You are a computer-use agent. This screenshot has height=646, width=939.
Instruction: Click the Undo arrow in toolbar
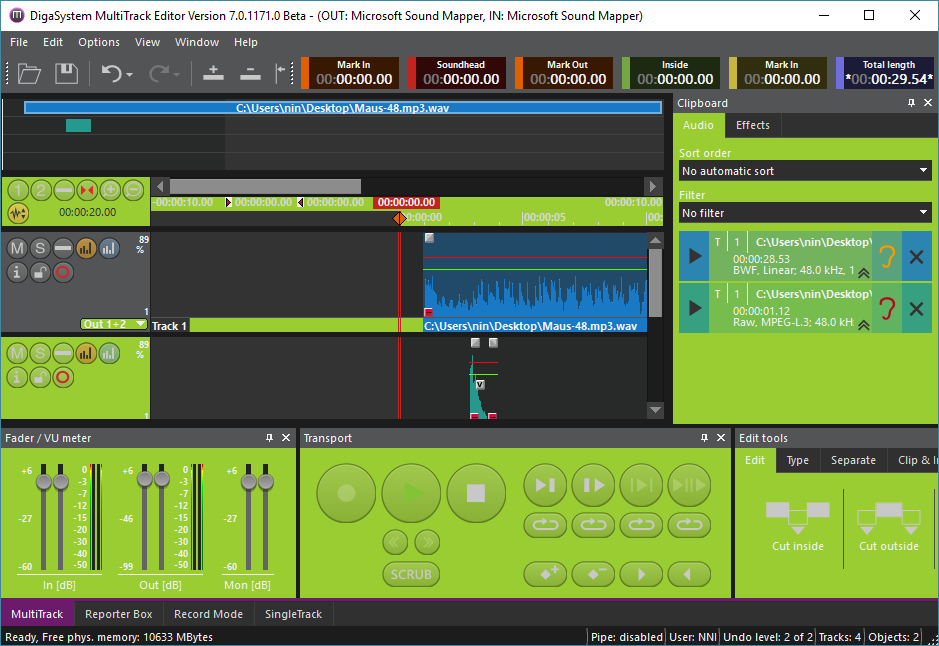(x=111, y=73)
